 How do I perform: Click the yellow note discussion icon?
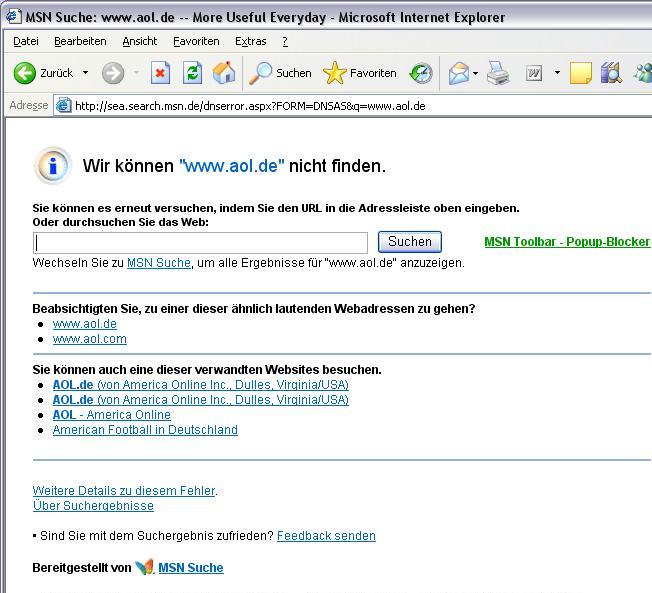[580, 73]
